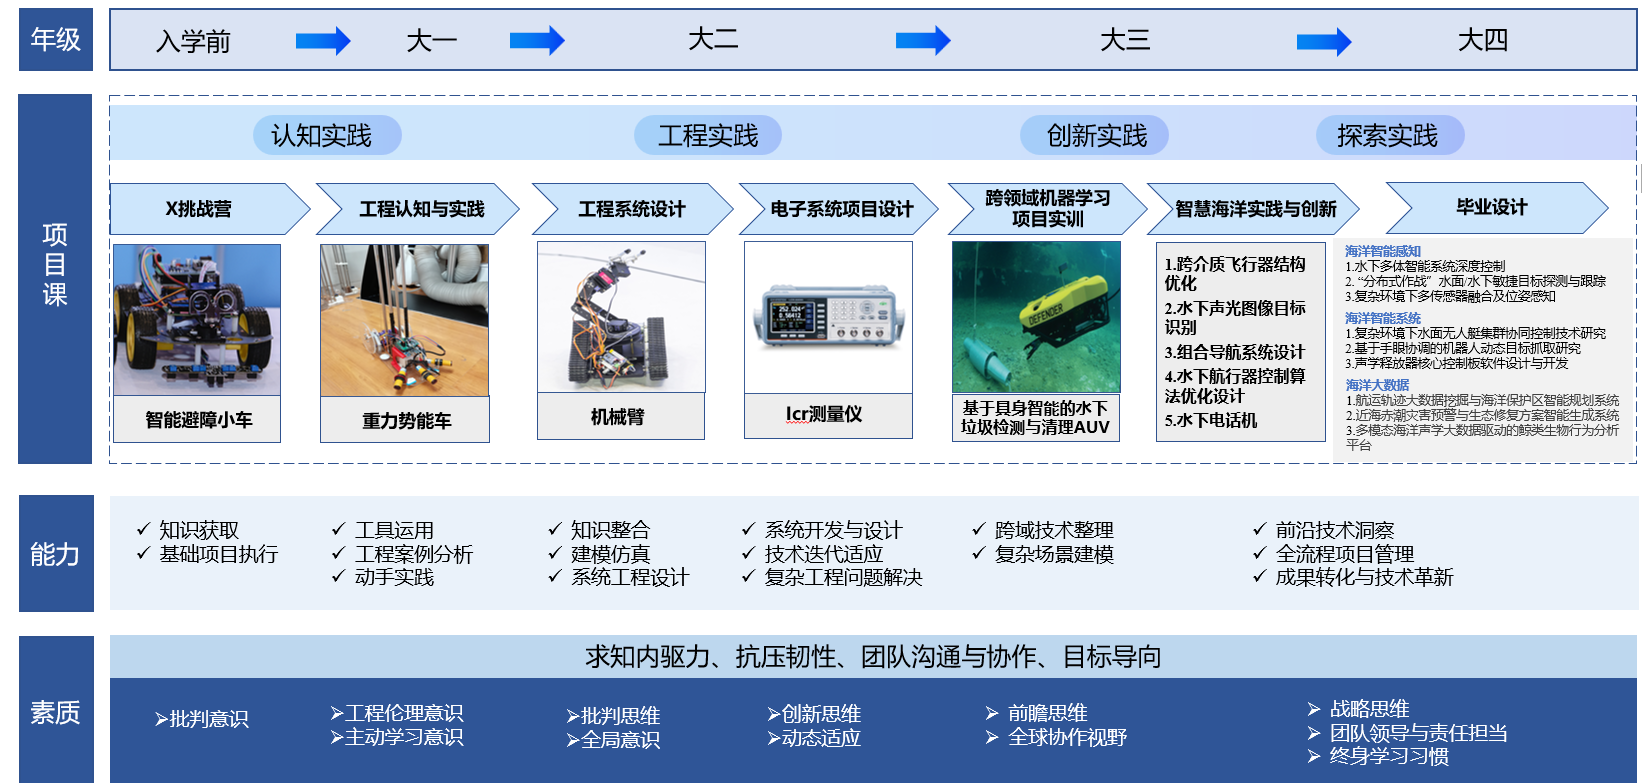Click the blue arrow pointing to 大四
This screenshot has width=1642, height=783.
pos(1323,42)
